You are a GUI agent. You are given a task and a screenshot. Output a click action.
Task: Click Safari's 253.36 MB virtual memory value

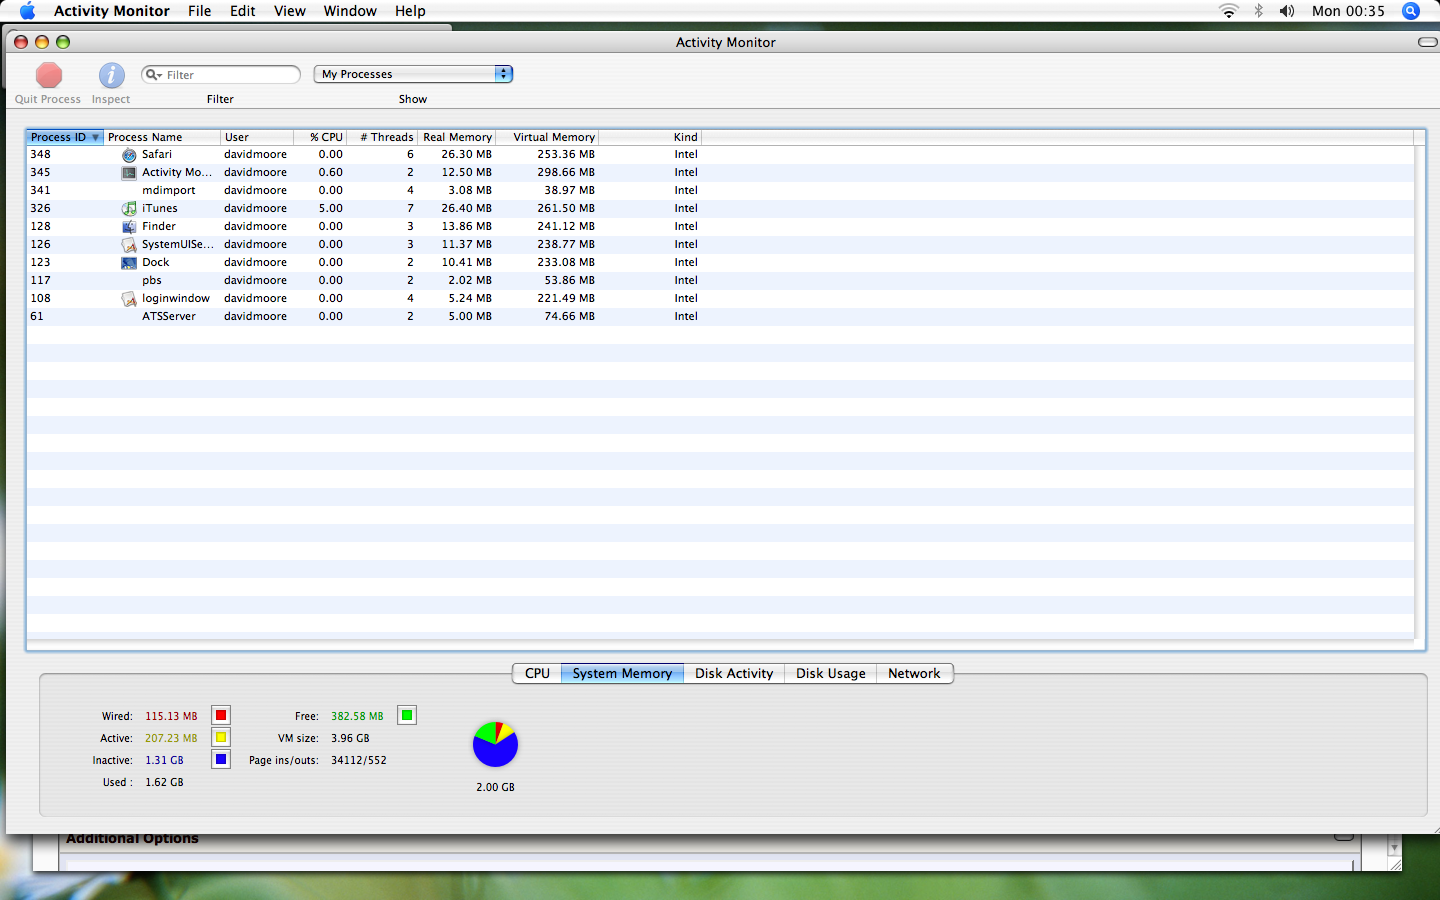[x=566, y=155]
